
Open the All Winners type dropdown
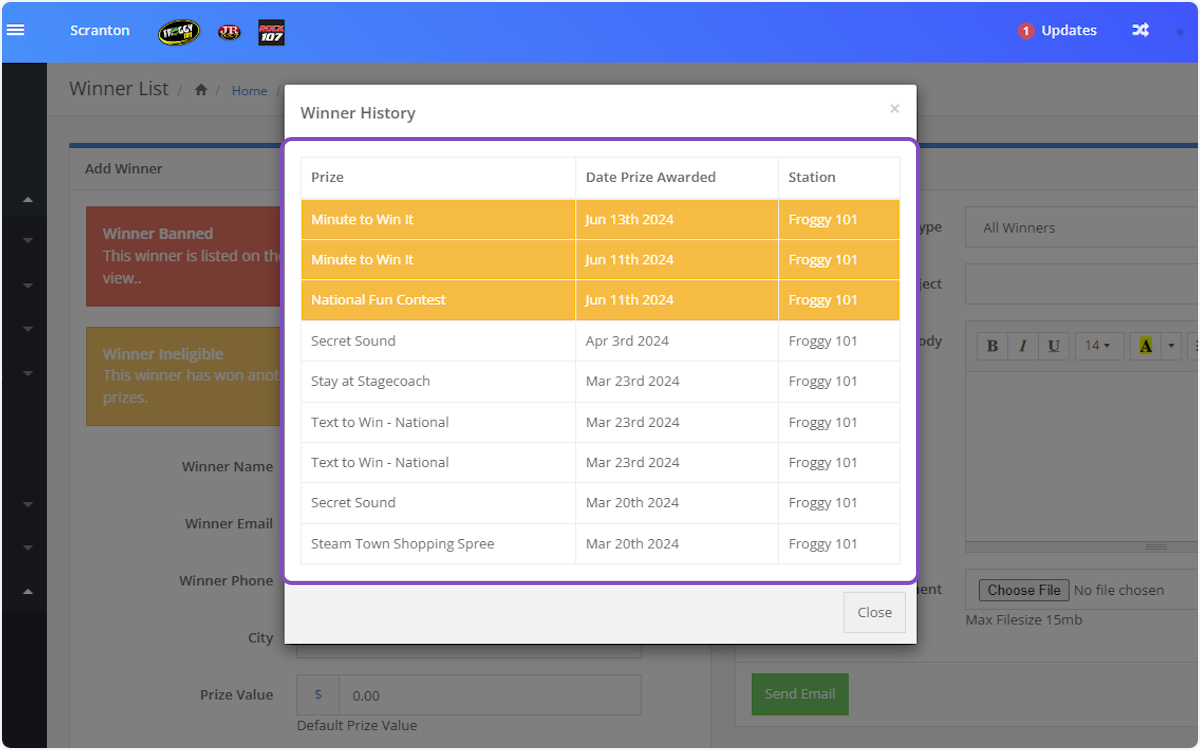click(1080, 228)
